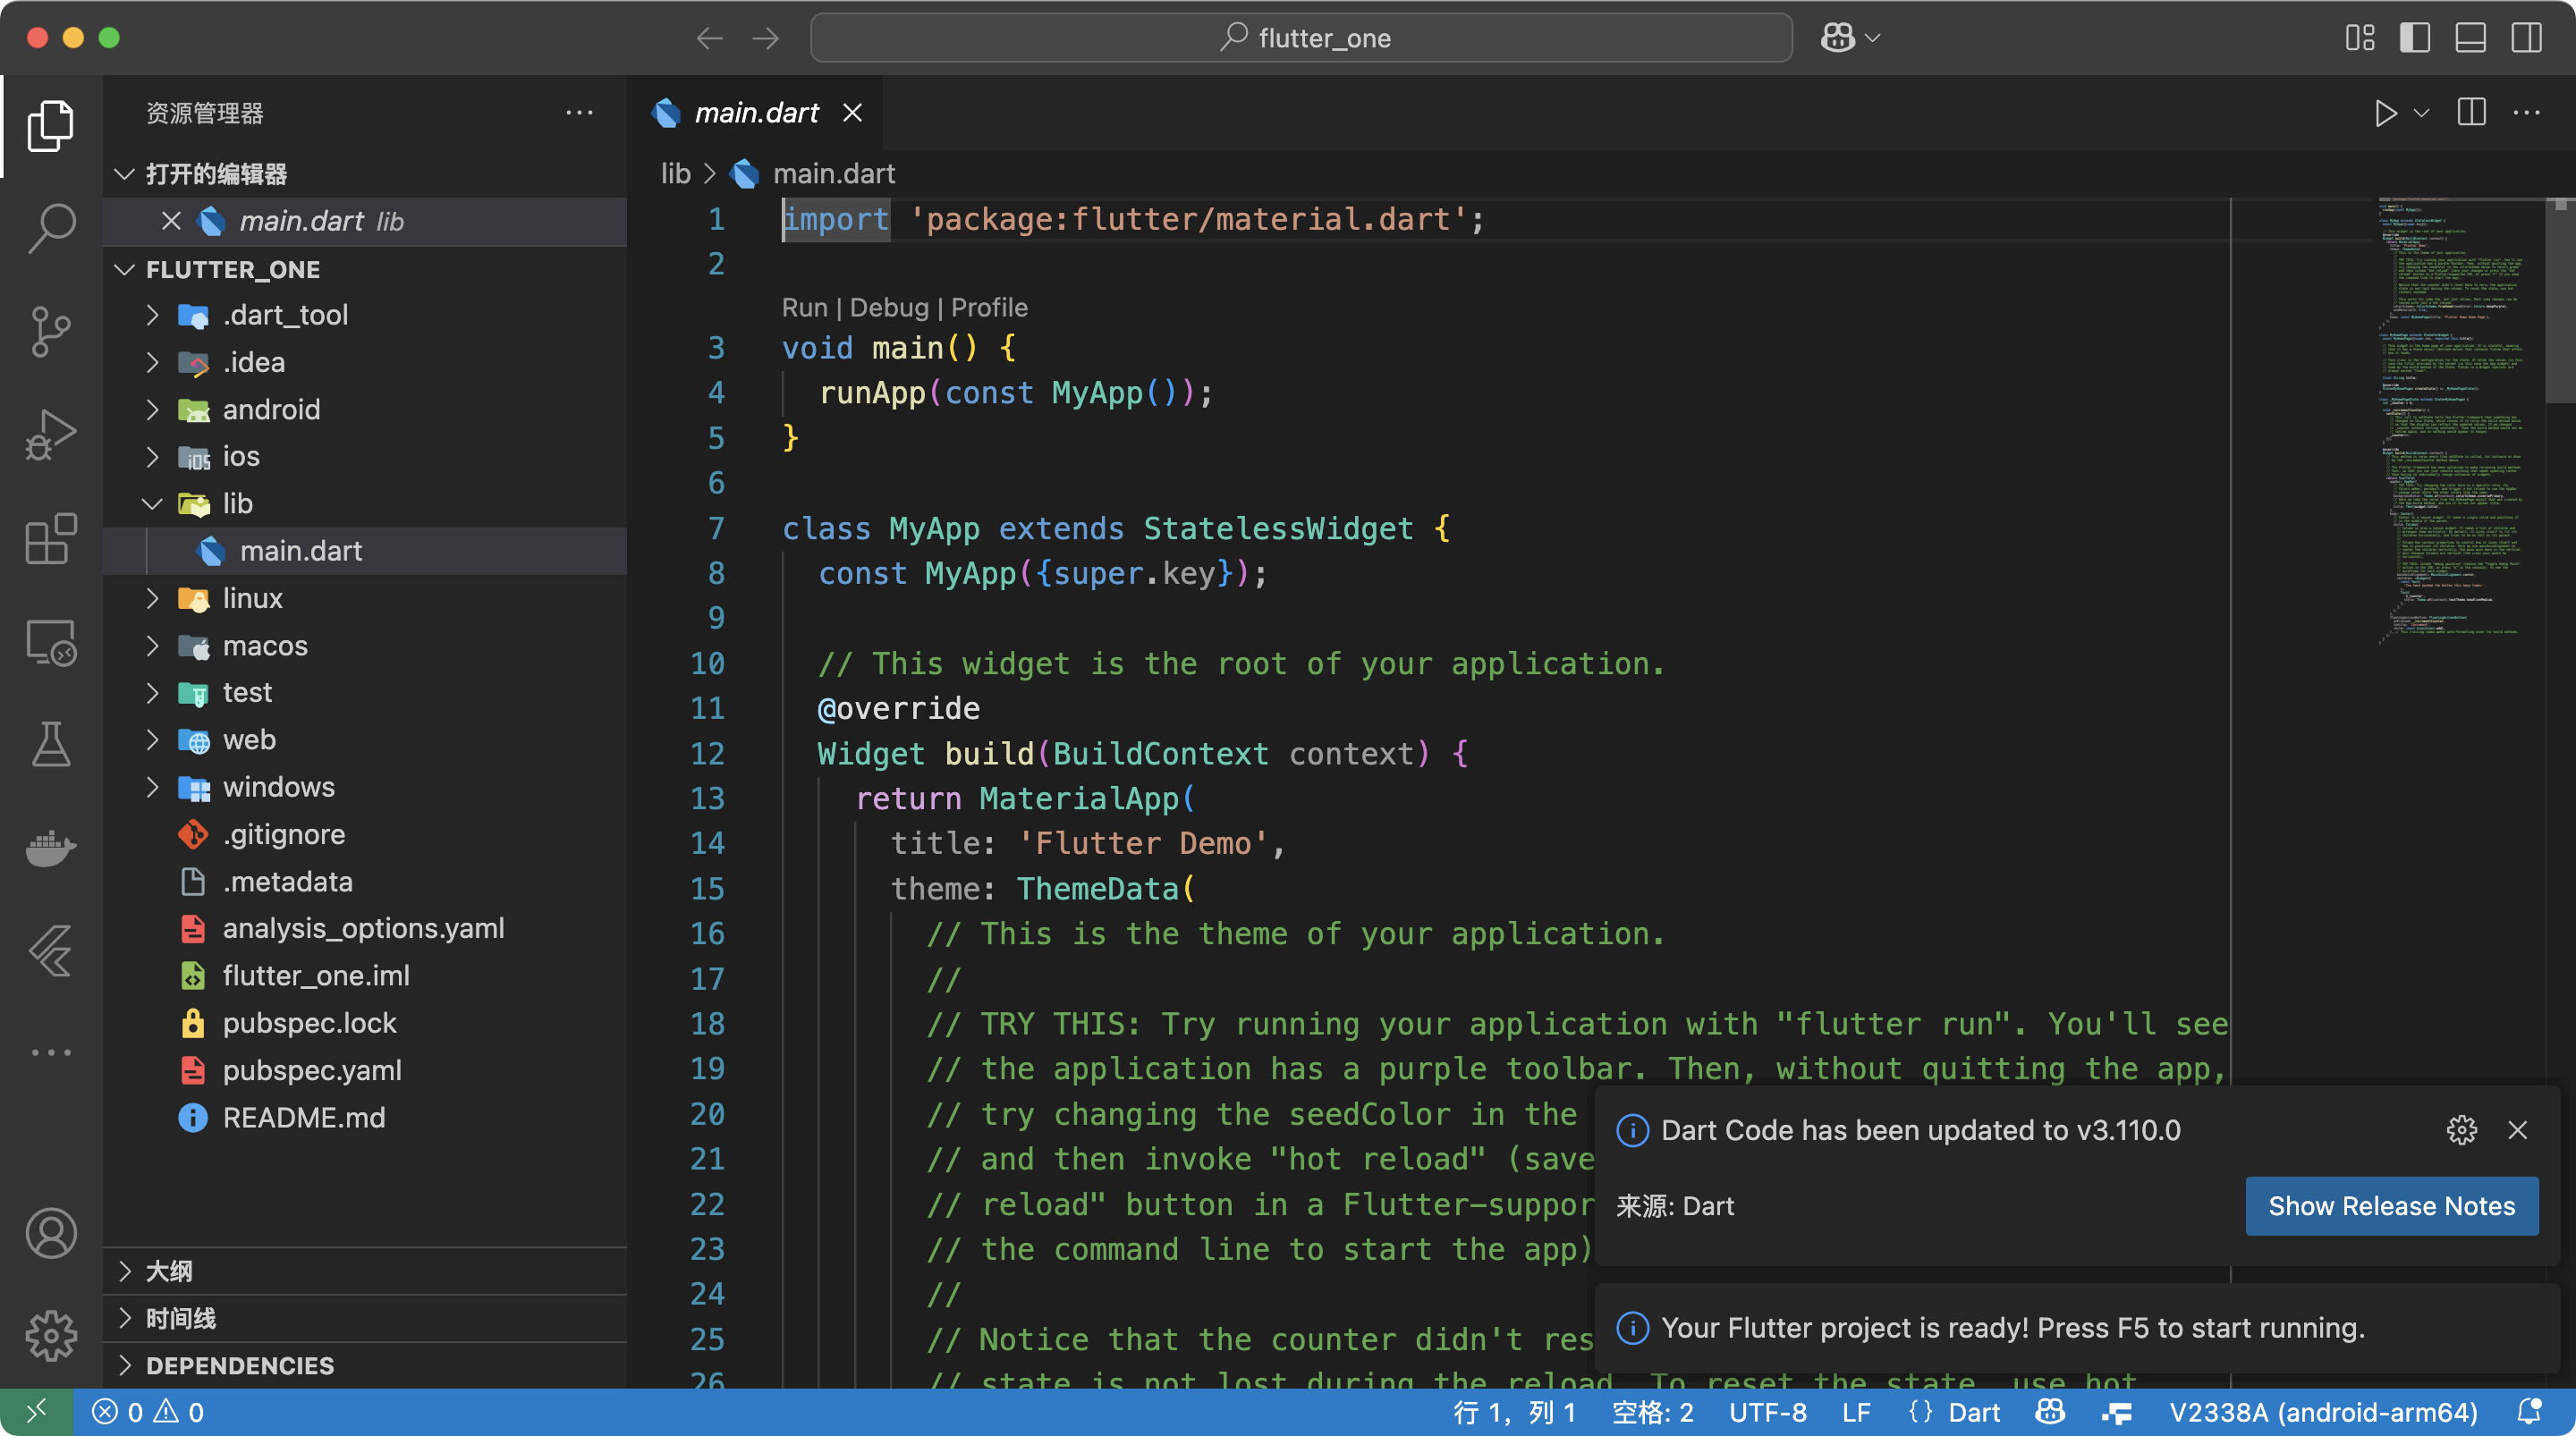Image resolution: width=2576 pixels, height=1436 pixels.
Task: Open the Testing view
Action: pyautogui.click(x=52, y=744)
